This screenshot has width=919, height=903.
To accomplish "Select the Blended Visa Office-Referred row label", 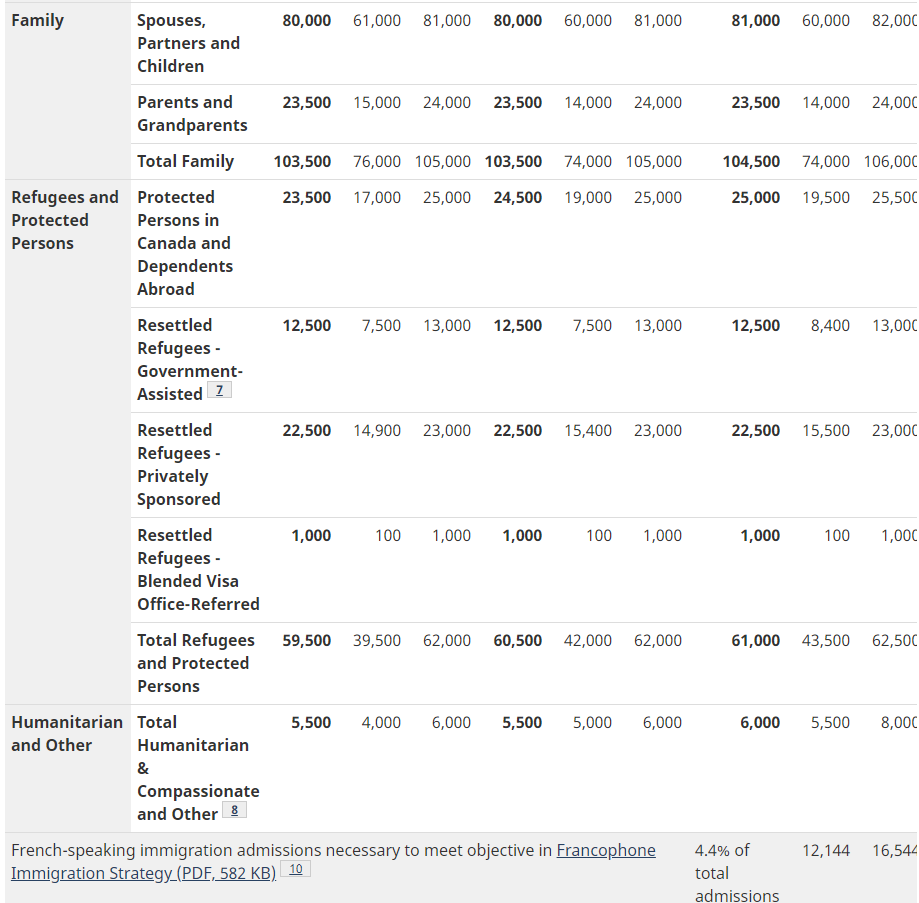I will point(198,570).
